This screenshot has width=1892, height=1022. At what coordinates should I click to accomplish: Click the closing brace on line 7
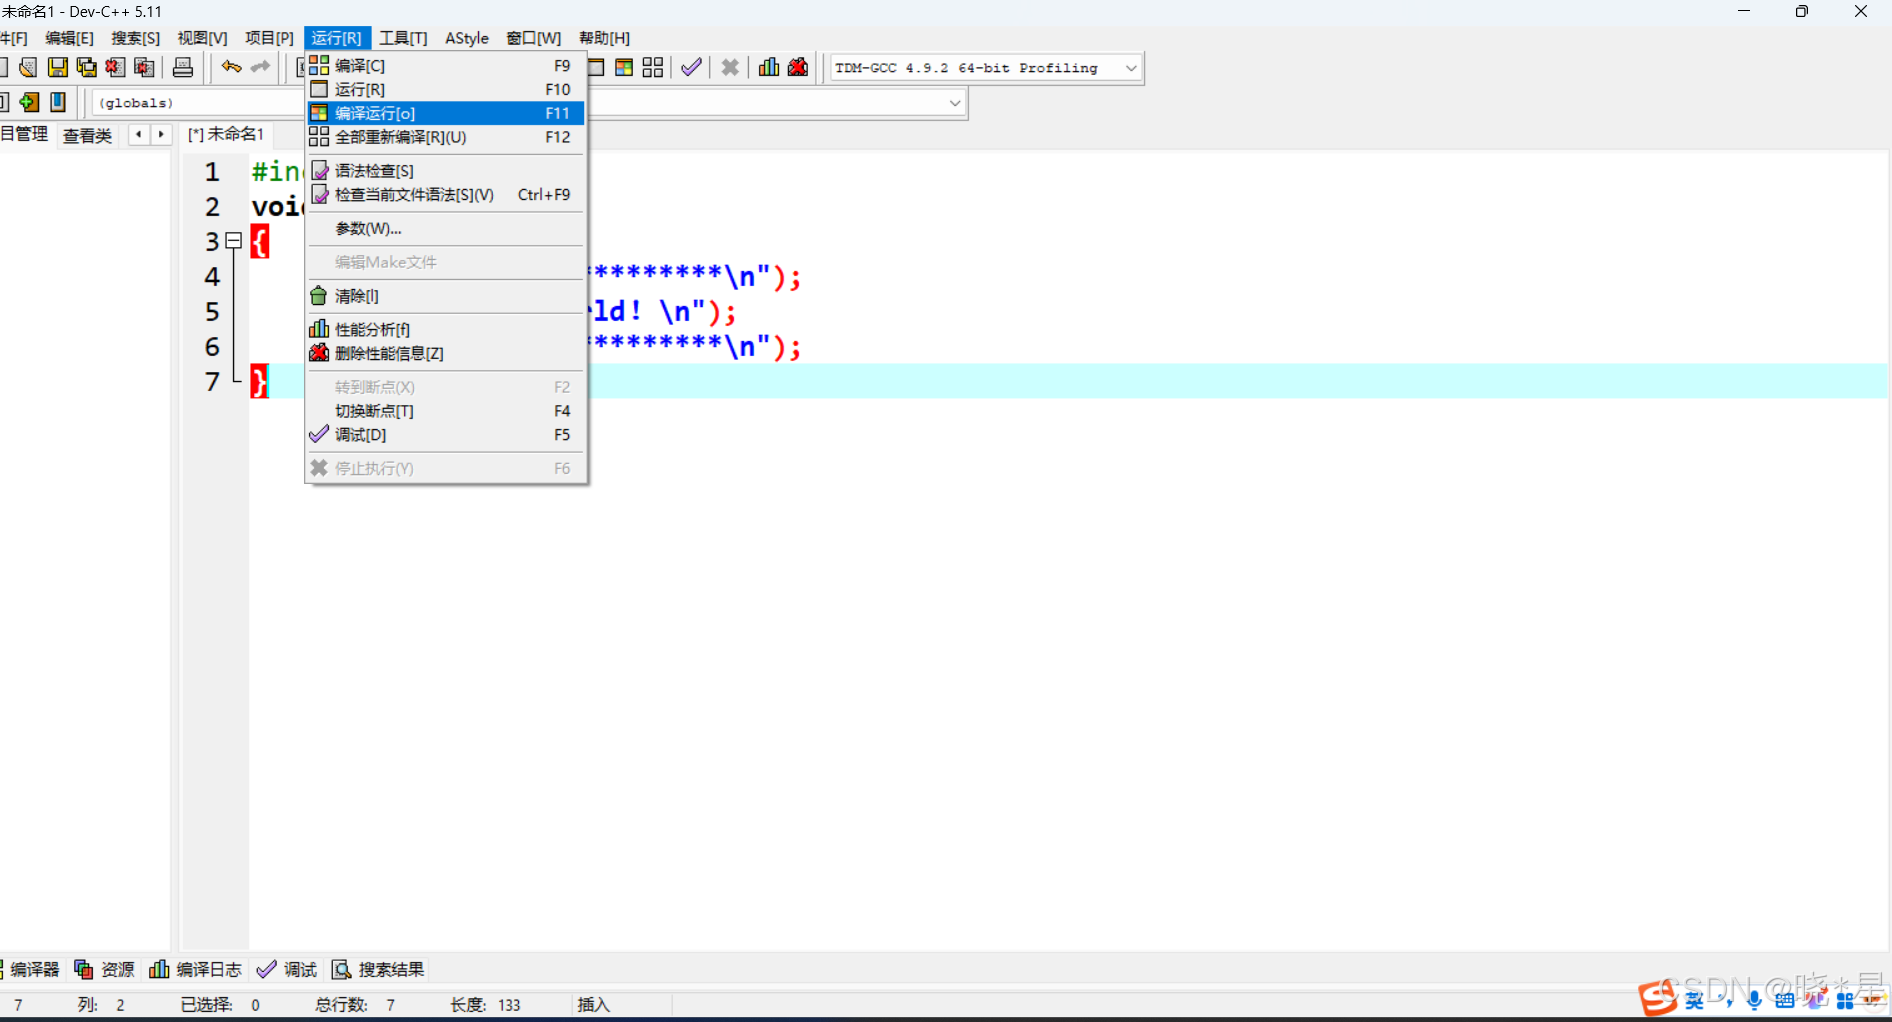259,381
